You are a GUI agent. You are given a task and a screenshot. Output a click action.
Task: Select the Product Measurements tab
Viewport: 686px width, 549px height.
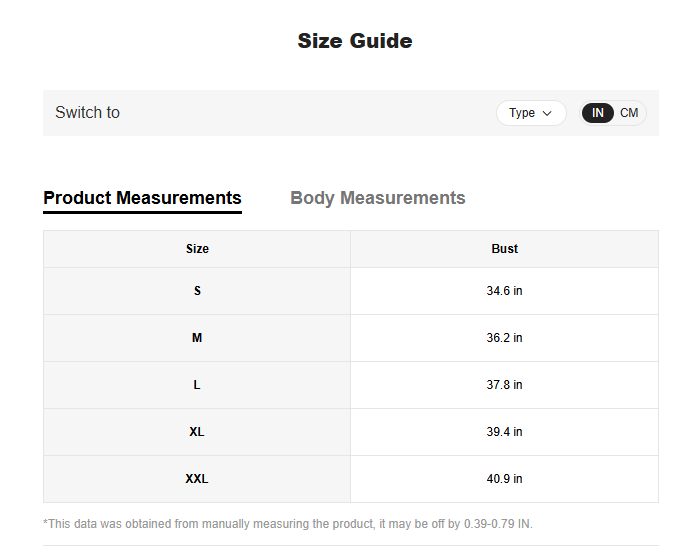142,198
